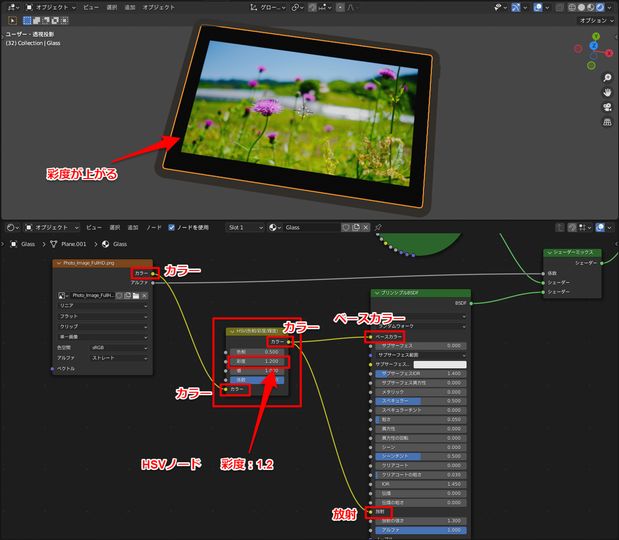Toggle proportional editing
Viewport: 619px width, 540px height.
[340, 7]
